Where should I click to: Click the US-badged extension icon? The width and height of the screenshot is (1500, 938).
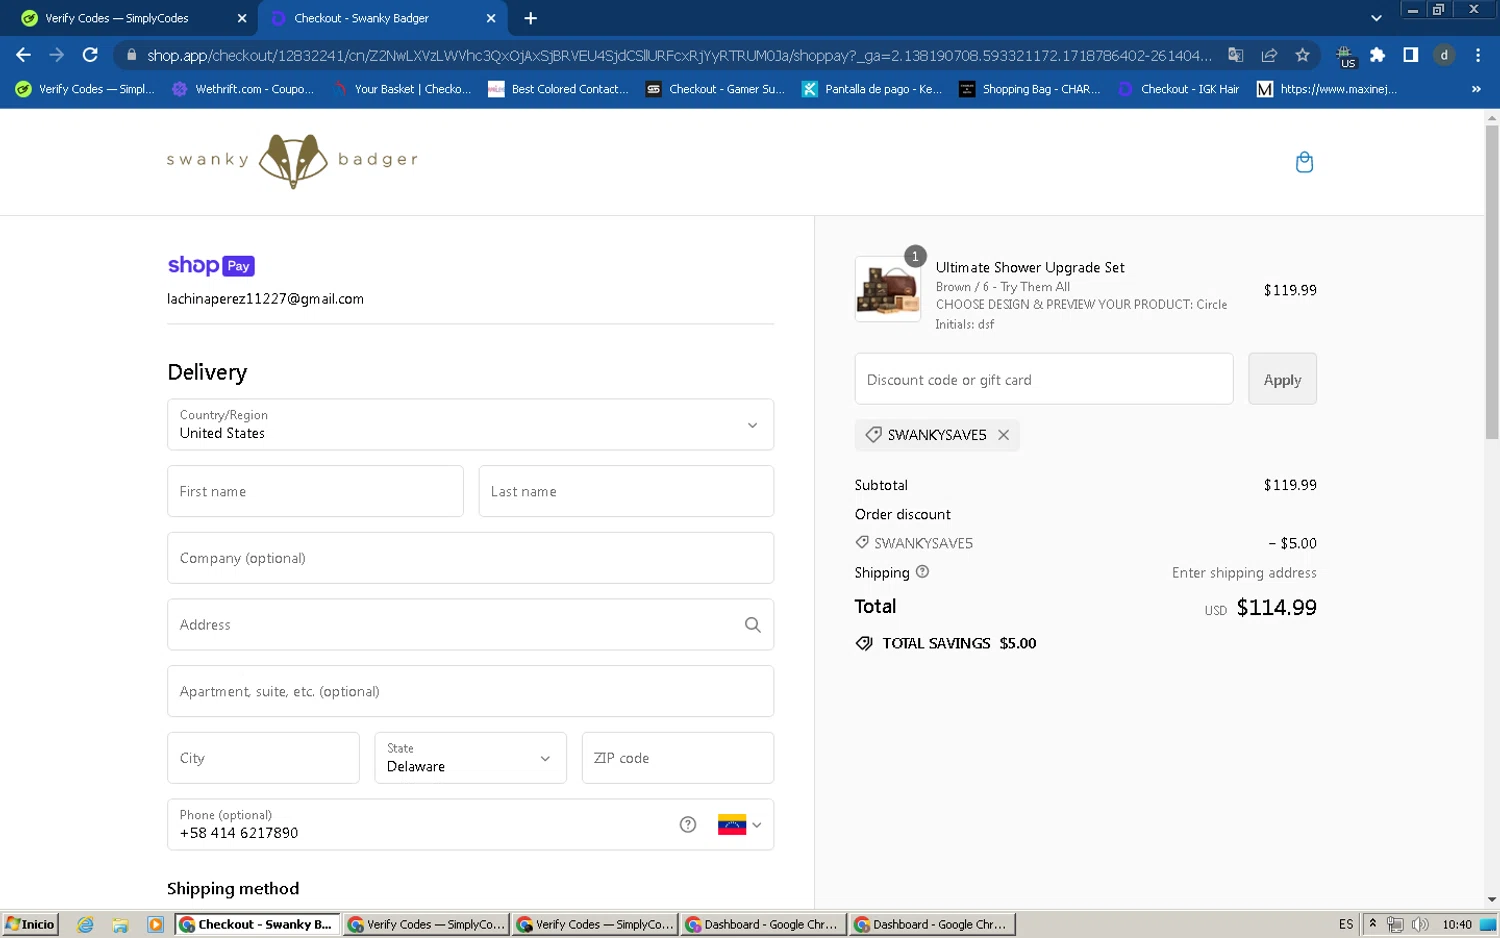pyautogui.click(x=1345, y=56)
